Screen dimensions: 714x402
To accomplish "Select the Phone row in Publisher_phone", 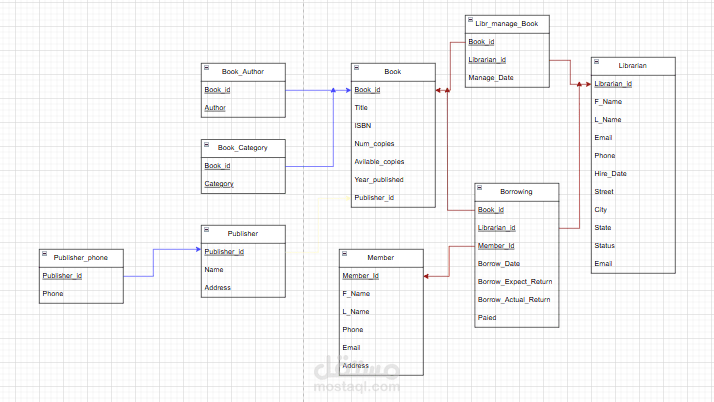I will point(81,294).
